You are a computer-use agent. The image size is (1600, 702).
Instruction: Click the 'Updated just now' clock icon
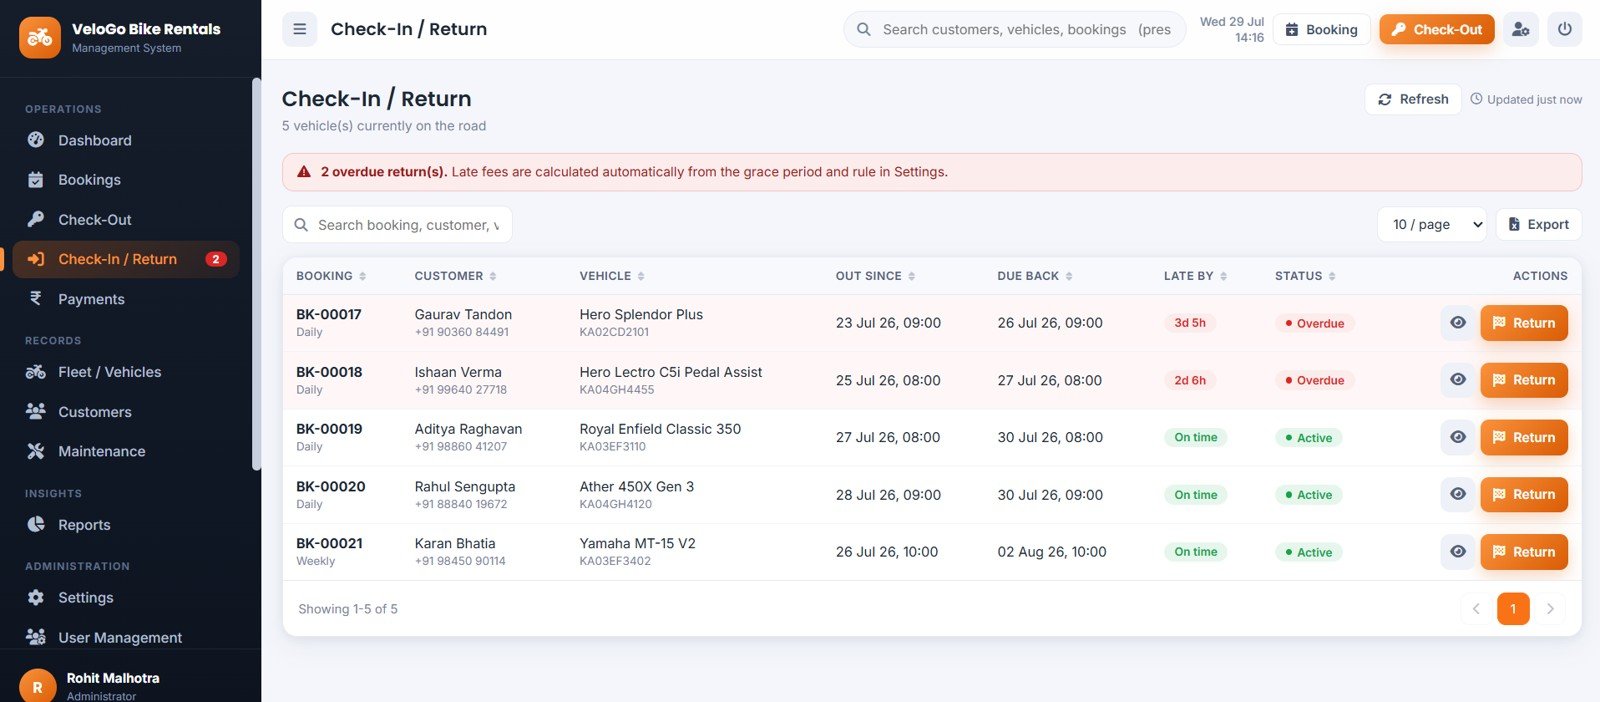(1476, 99)
